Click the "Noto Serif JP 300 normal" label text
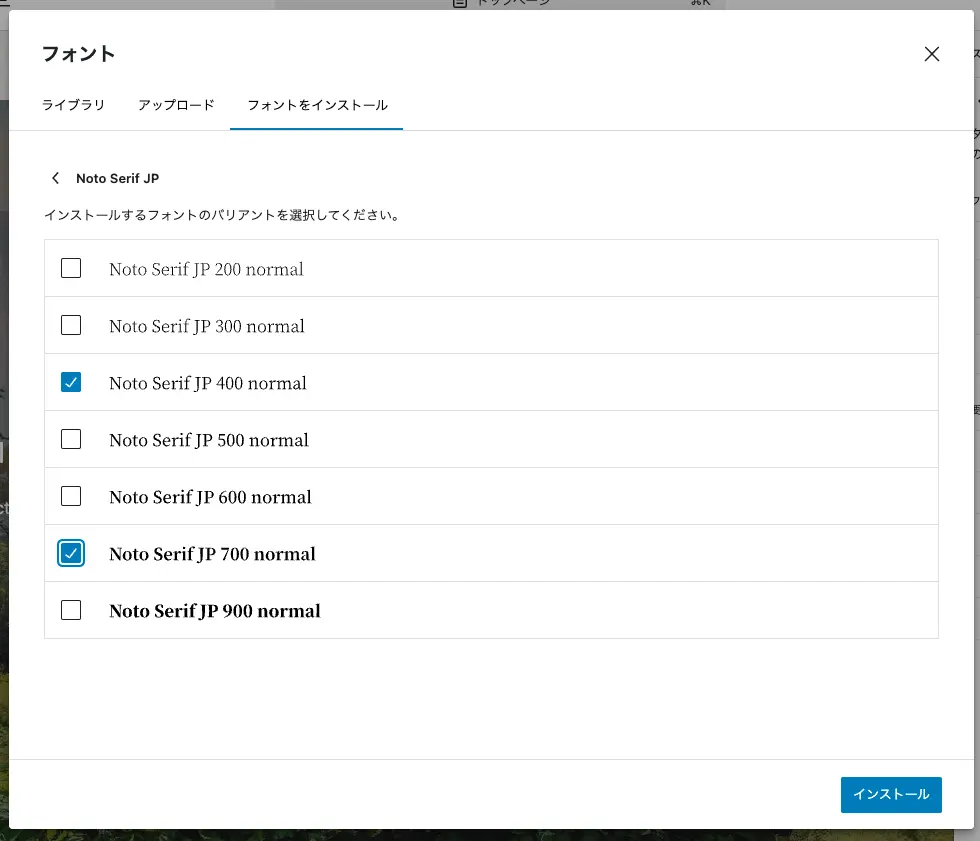 pyautogui.click(x=207, y=326)
